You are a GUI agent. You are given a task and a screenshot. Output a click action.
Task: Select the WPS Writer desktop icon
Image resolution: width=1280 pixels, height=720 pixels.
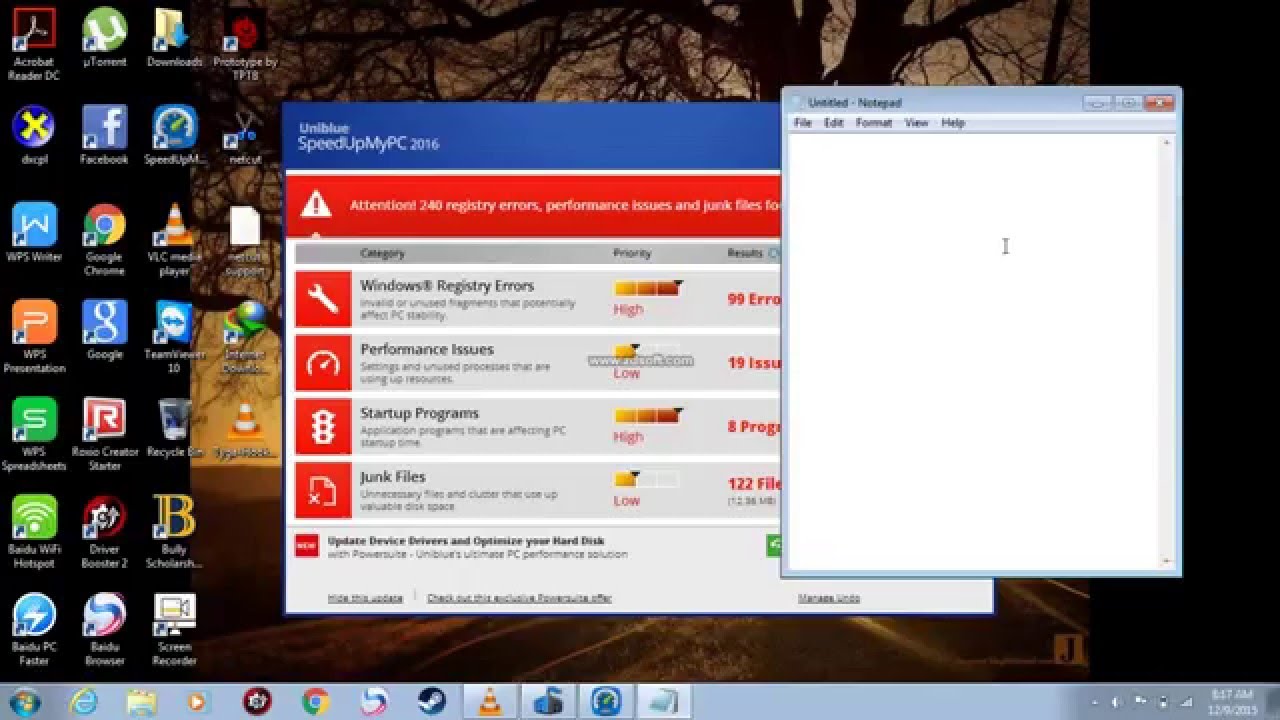[34, 233]
